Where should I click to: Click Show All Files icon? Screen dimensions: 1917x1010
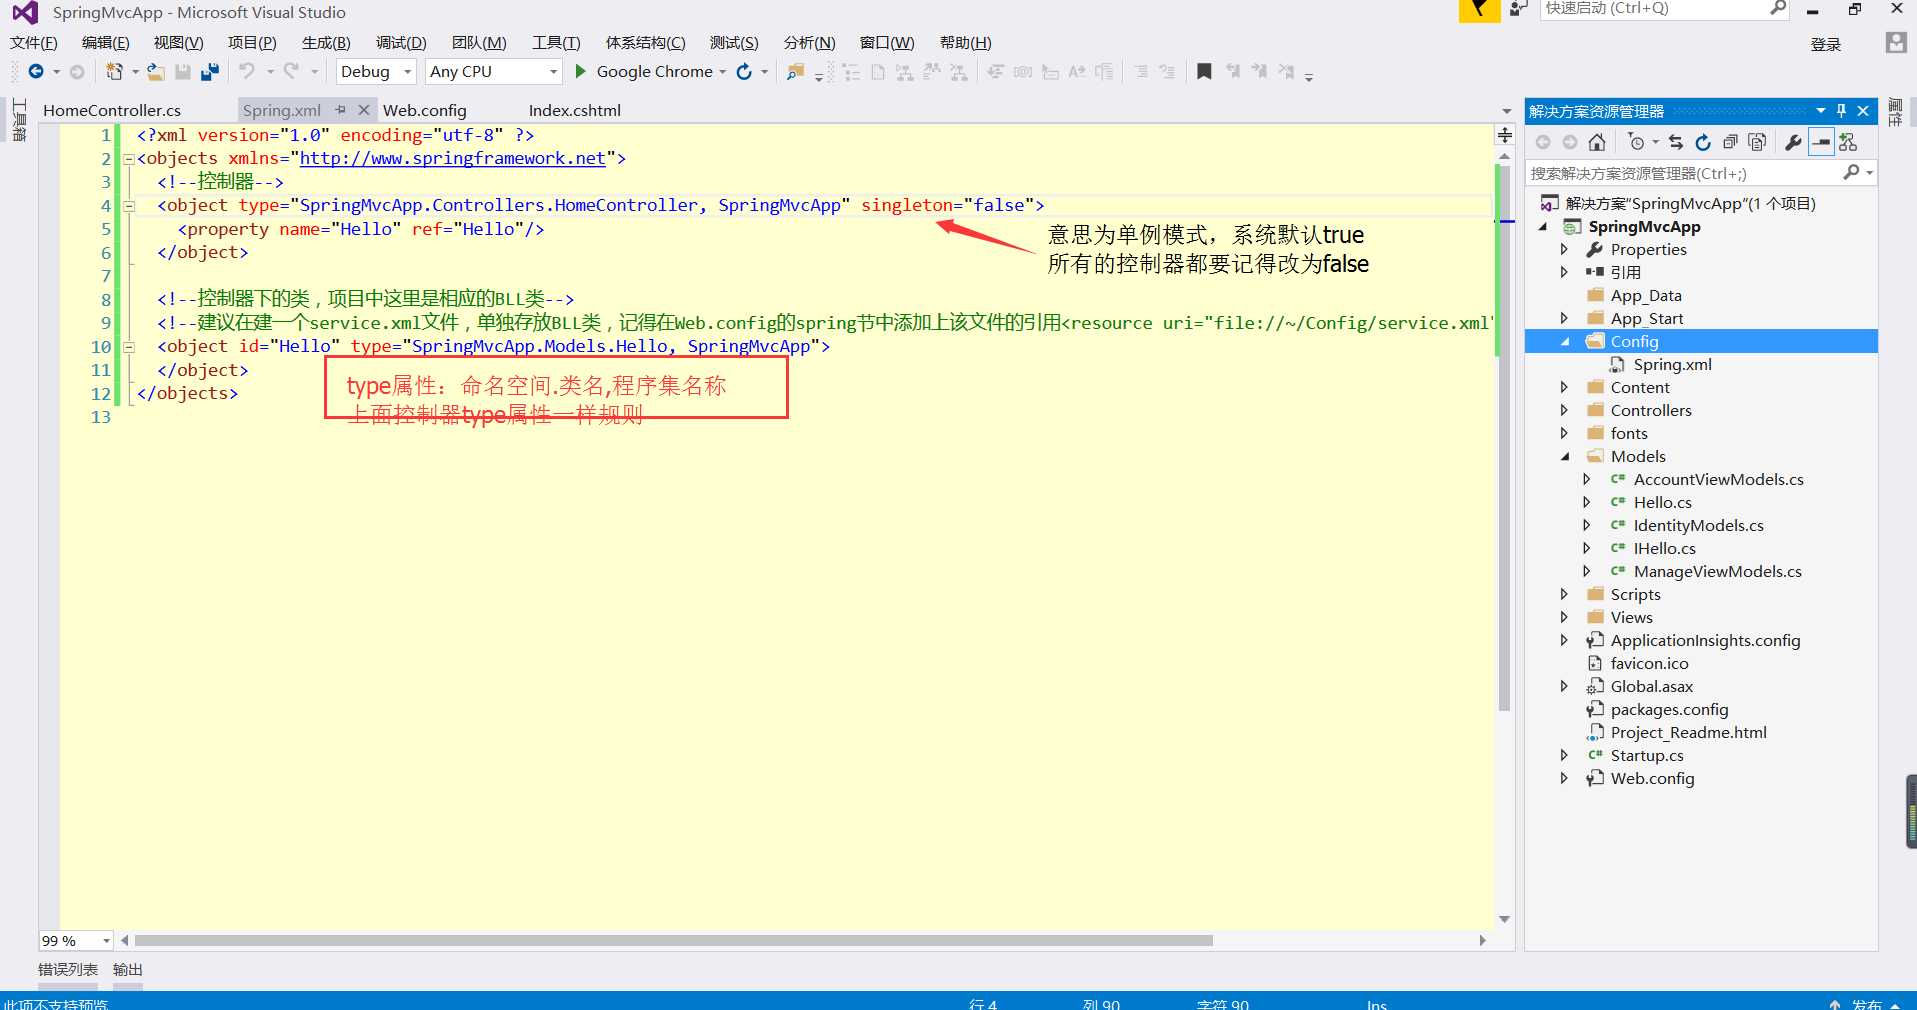click(x=1757, y=142)
